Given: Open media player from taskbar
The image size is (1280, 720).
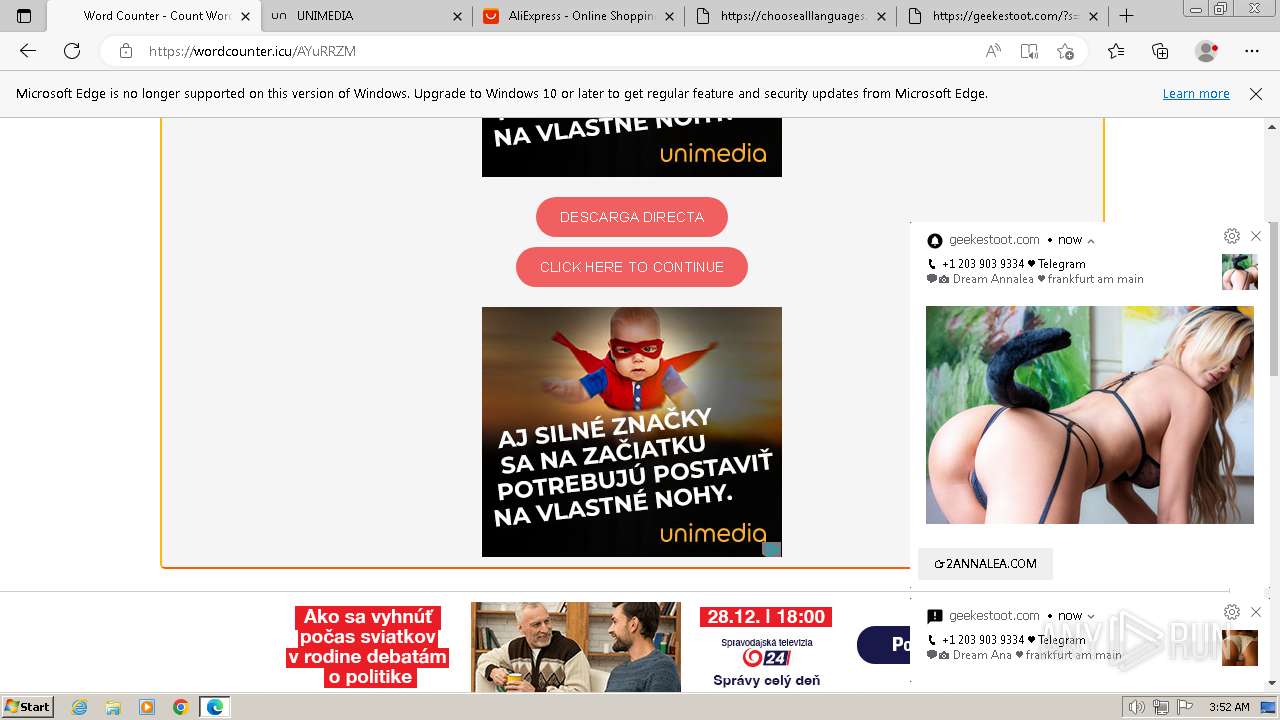Looking at the screenshot, I should [147, 707].
